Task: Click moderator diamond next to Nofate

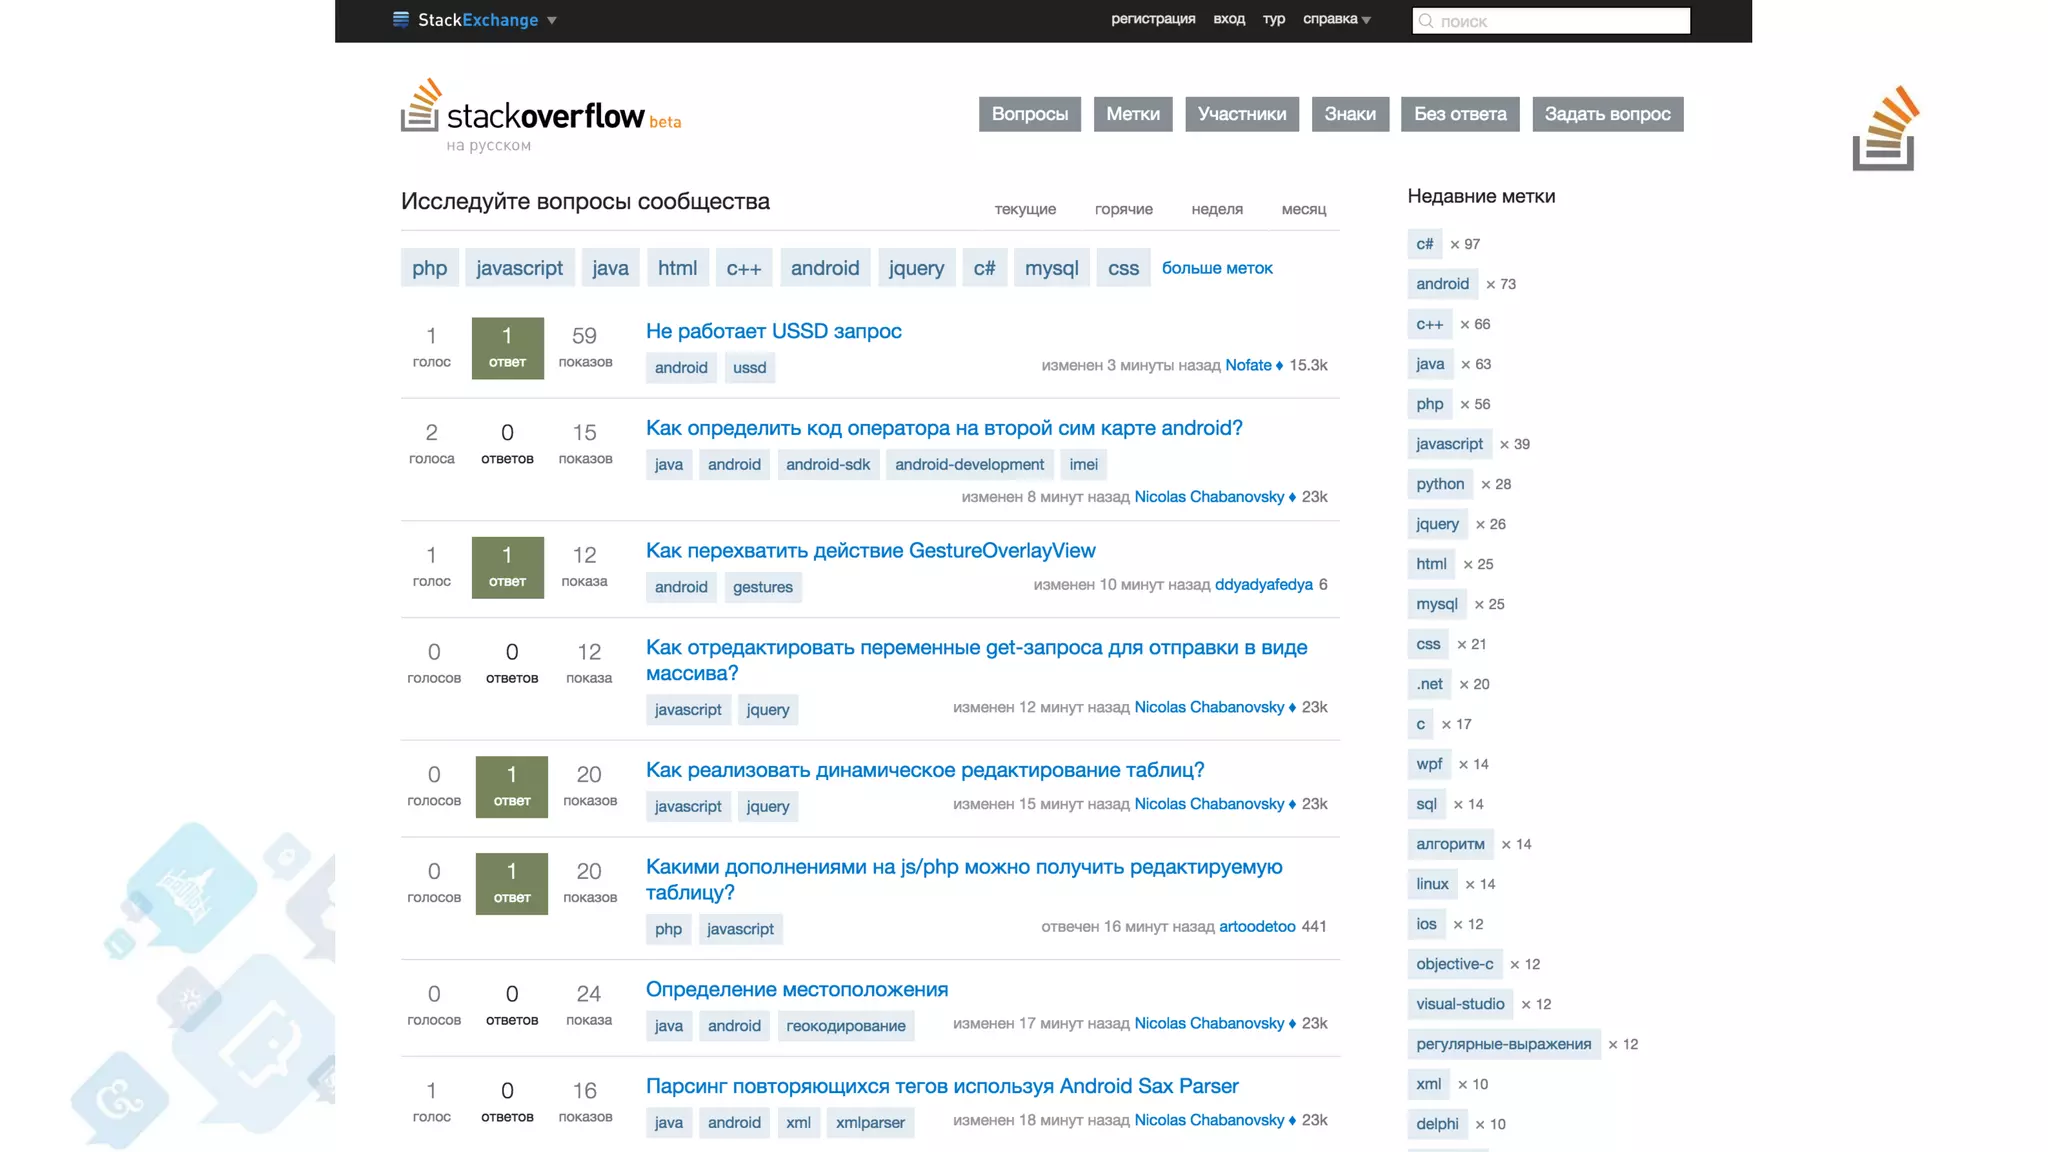Action: (x=1279, y=366)
